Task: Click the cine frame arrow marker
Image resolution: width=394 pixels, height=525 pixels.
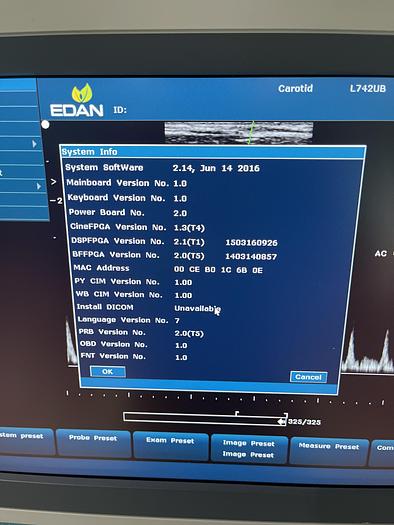Action: (x=281, y=422)
